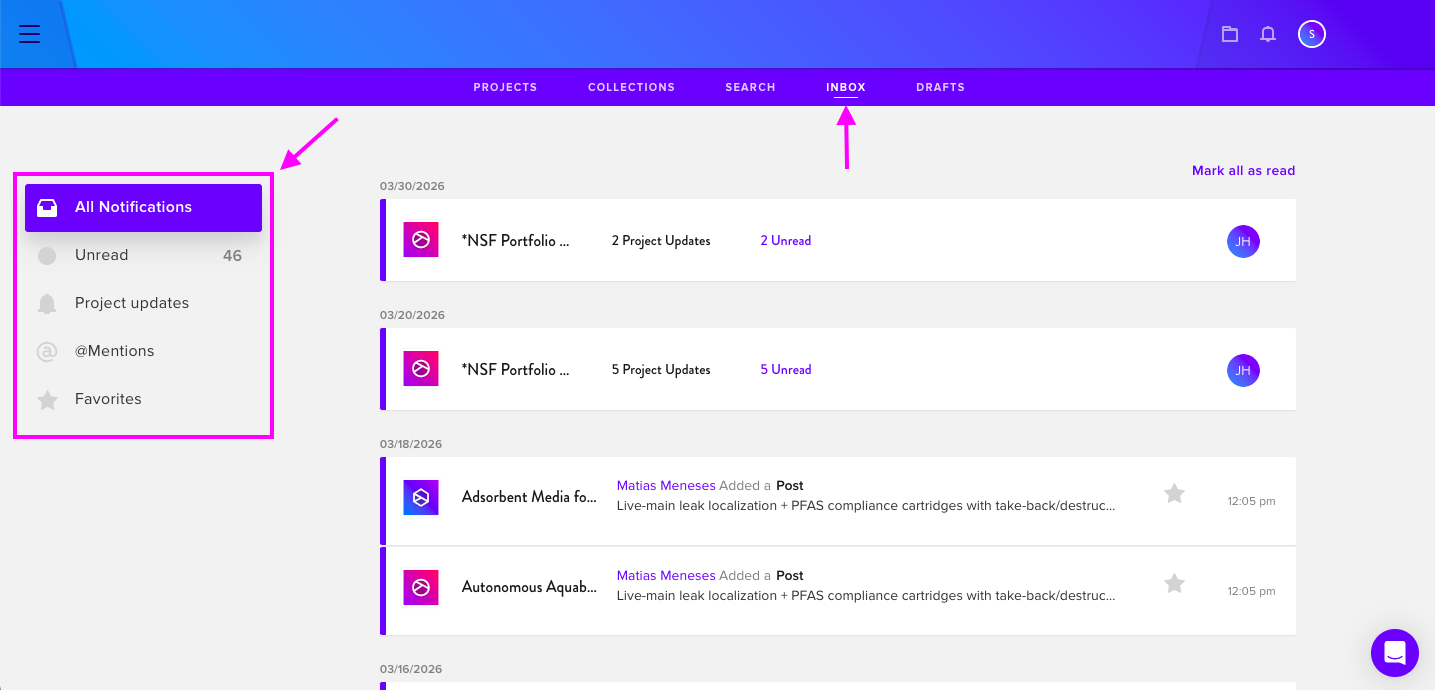The image size is (1435, 690).
Task: Click Mark all as read
Action: (1243, 171)
